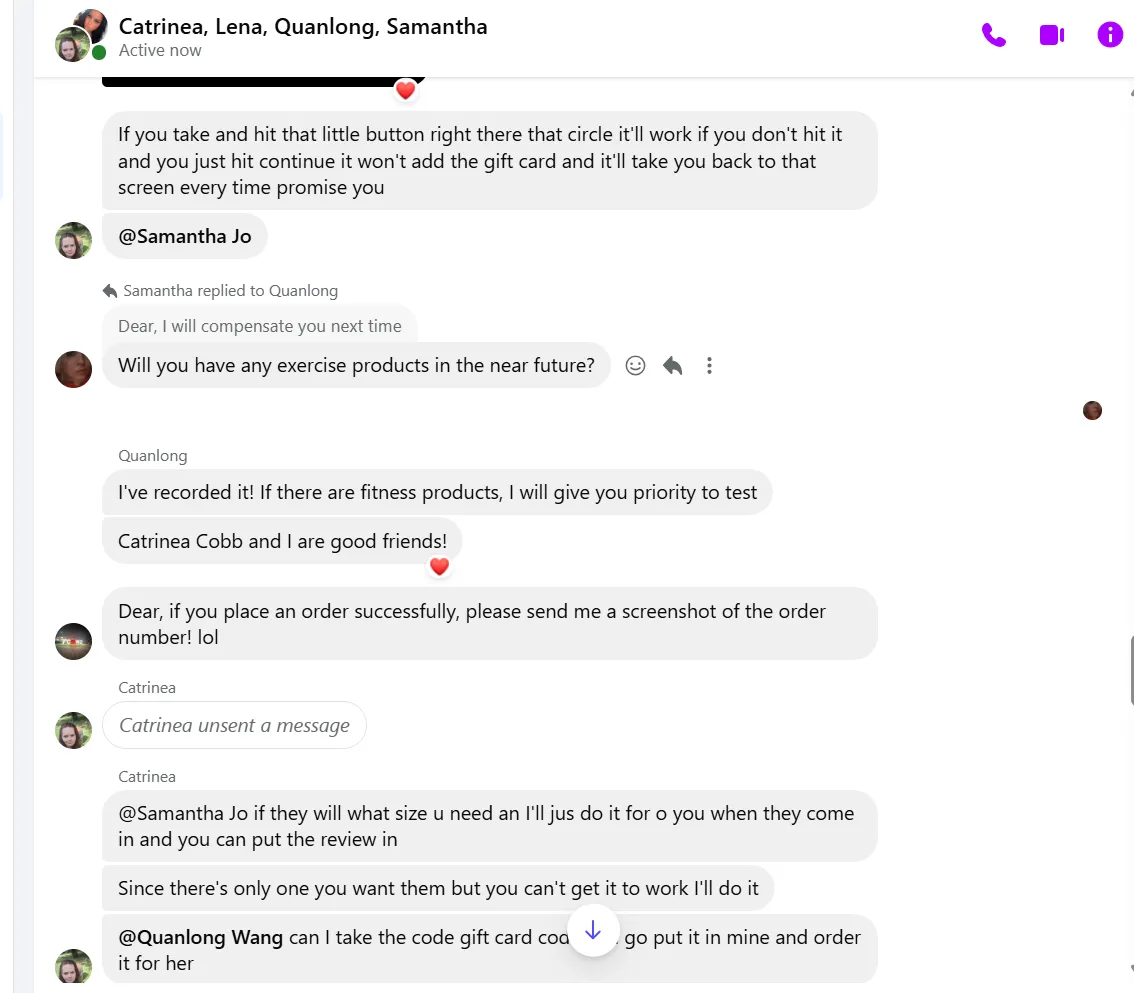This screenshot has height=993, width=1134.
Task: Click heart reaction under the black image
Action: coord(405,91)
